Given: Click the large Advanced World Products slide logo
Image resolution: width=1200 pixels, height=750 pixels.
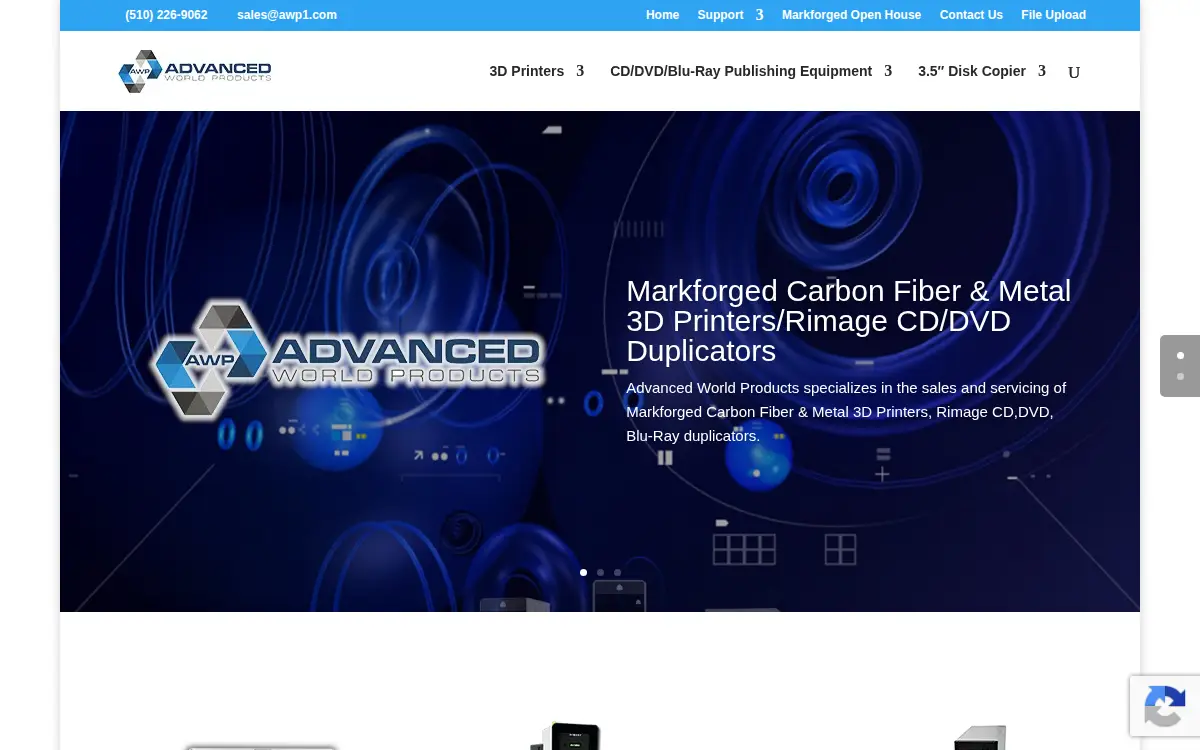Looking at the screenshot, I should coord(347,358).
